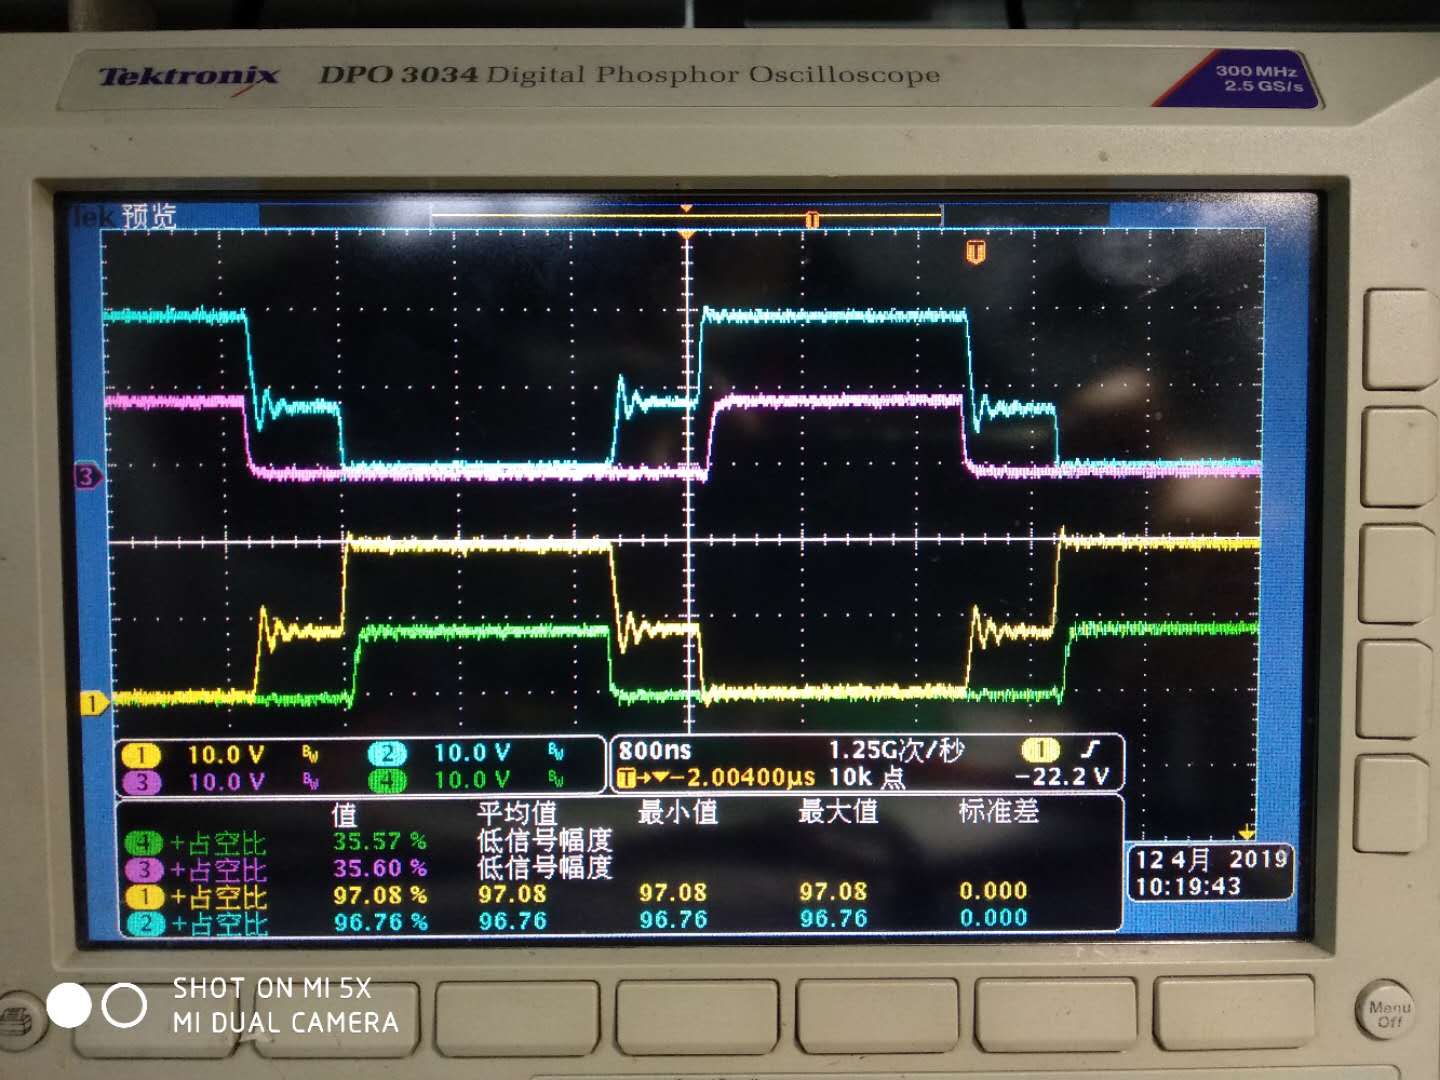Click the channel 3 "低信号幅度" warning text
This screenshot has width=1440, height=1080.
[545, 867]
